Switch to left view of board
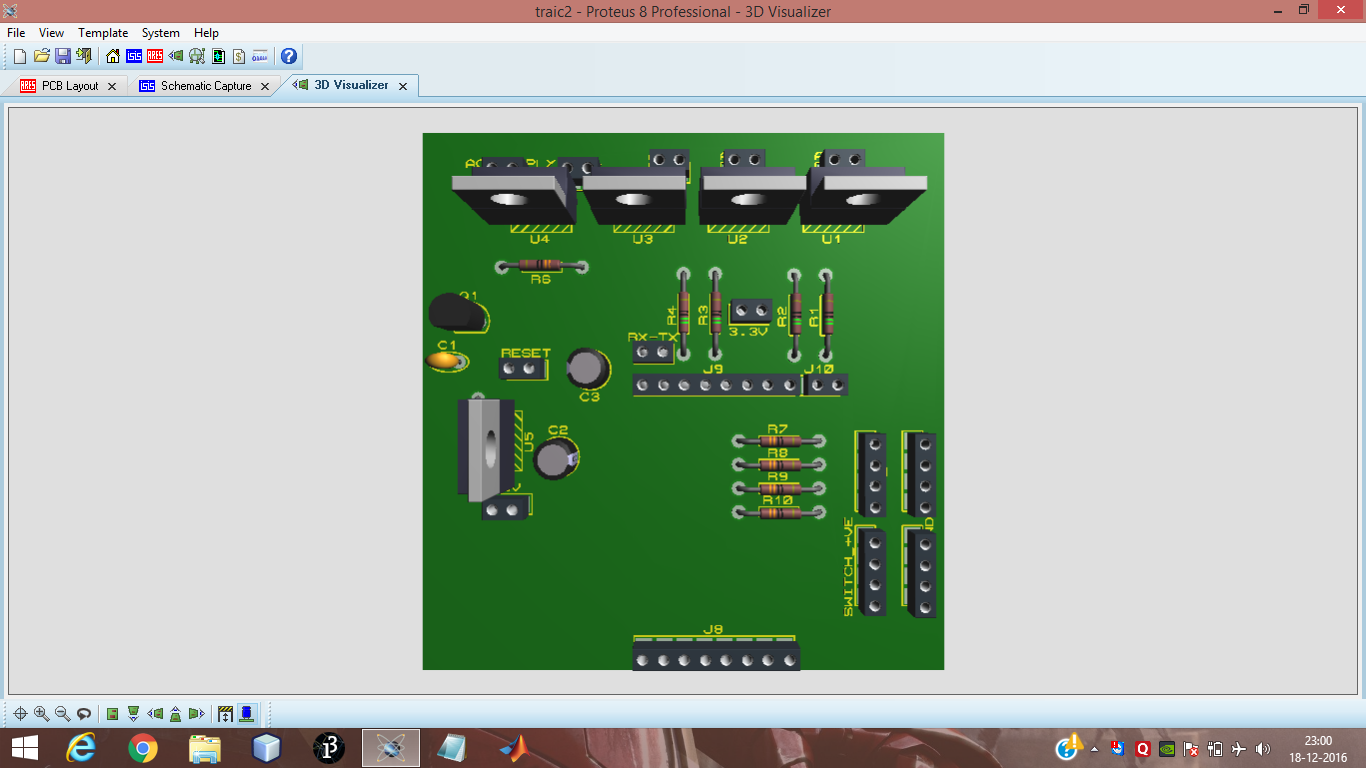Image resolution: width=1366 pixels, height=768 pixels. pos(155,714)
